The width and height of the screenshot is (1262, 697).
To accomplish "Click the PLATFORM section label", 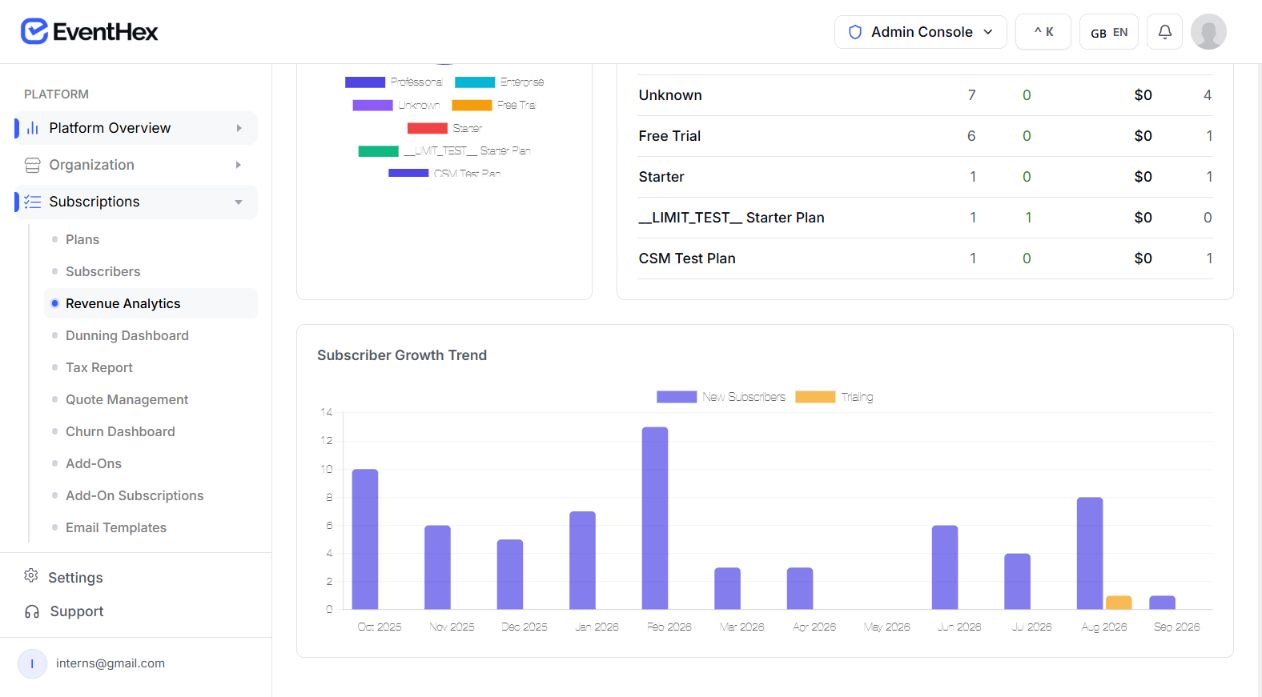I will pos(56,94).
